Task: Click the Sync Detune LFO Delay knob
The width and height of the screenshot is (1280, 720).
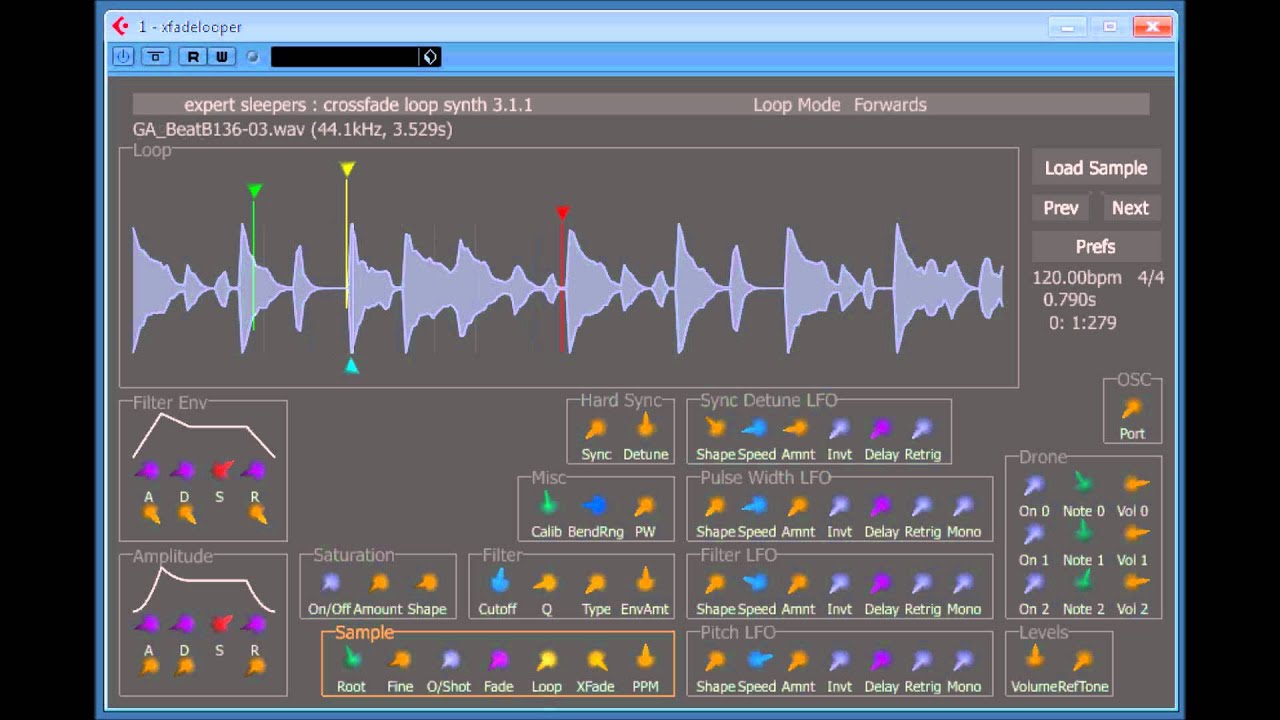Action: click(x=881, y=428)
